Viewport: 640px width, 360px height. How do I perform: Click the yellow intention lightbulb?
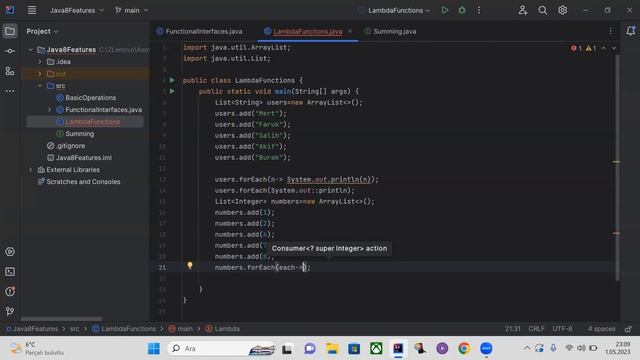(190, 265)
